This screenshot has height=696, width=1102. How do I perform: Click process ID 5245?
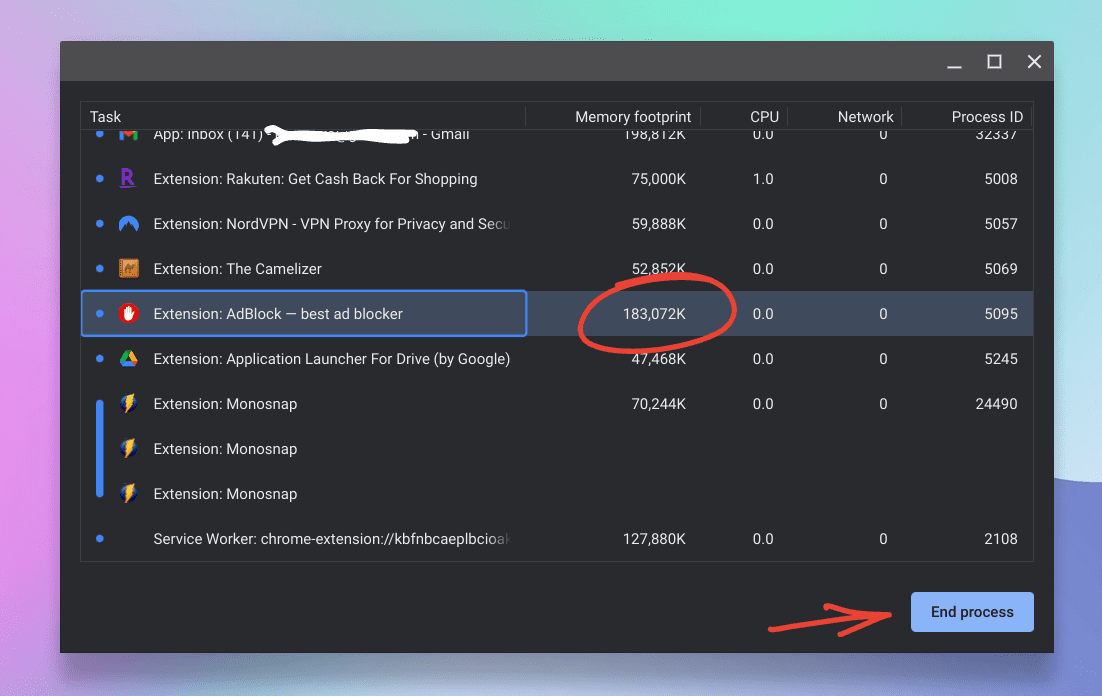(1001, 359)
